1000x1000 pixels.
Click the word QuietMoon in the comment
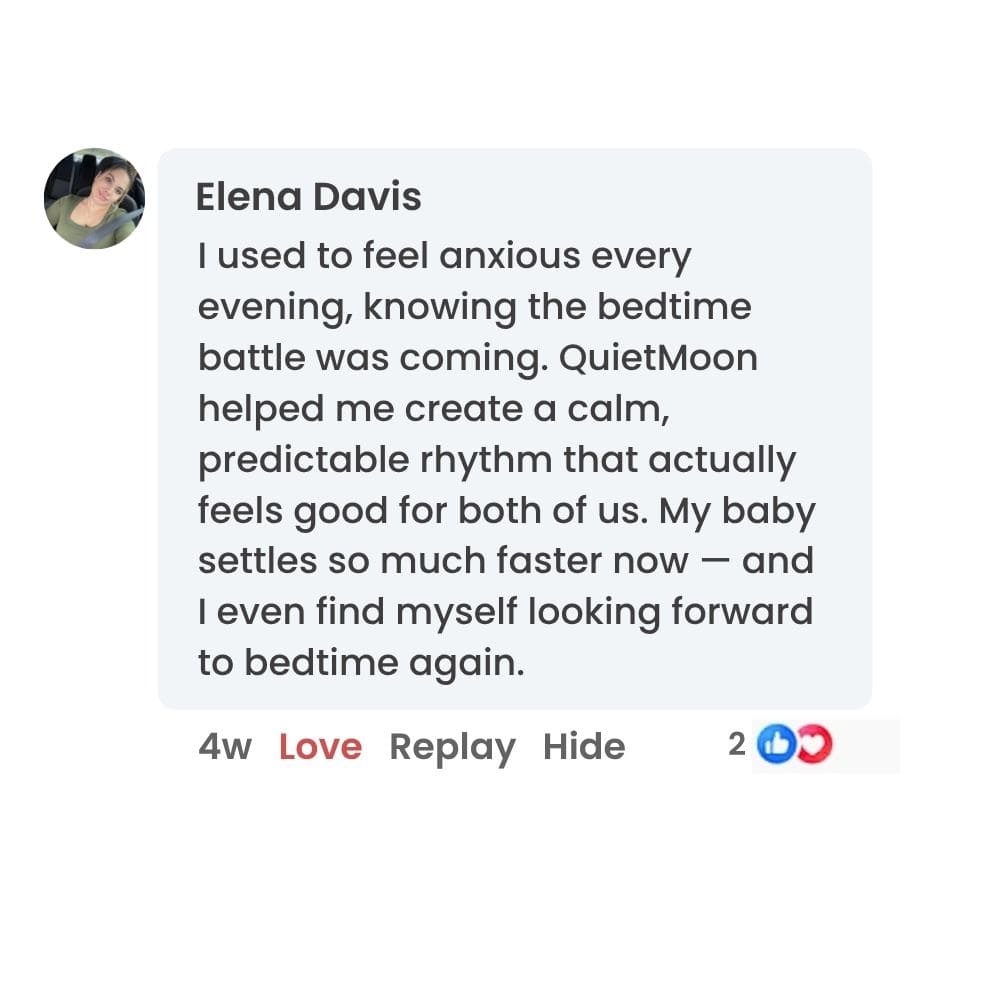click(x=658, y=358)
